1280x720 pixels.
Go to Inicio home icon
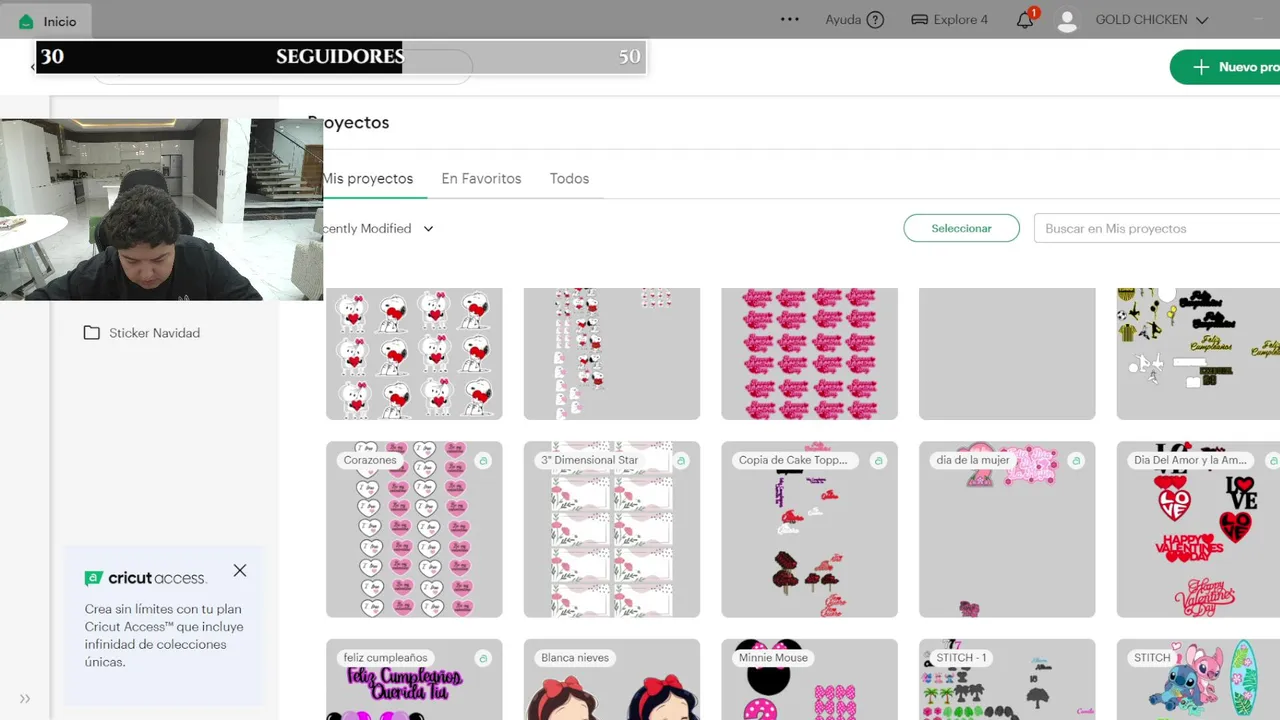point(26,21)
